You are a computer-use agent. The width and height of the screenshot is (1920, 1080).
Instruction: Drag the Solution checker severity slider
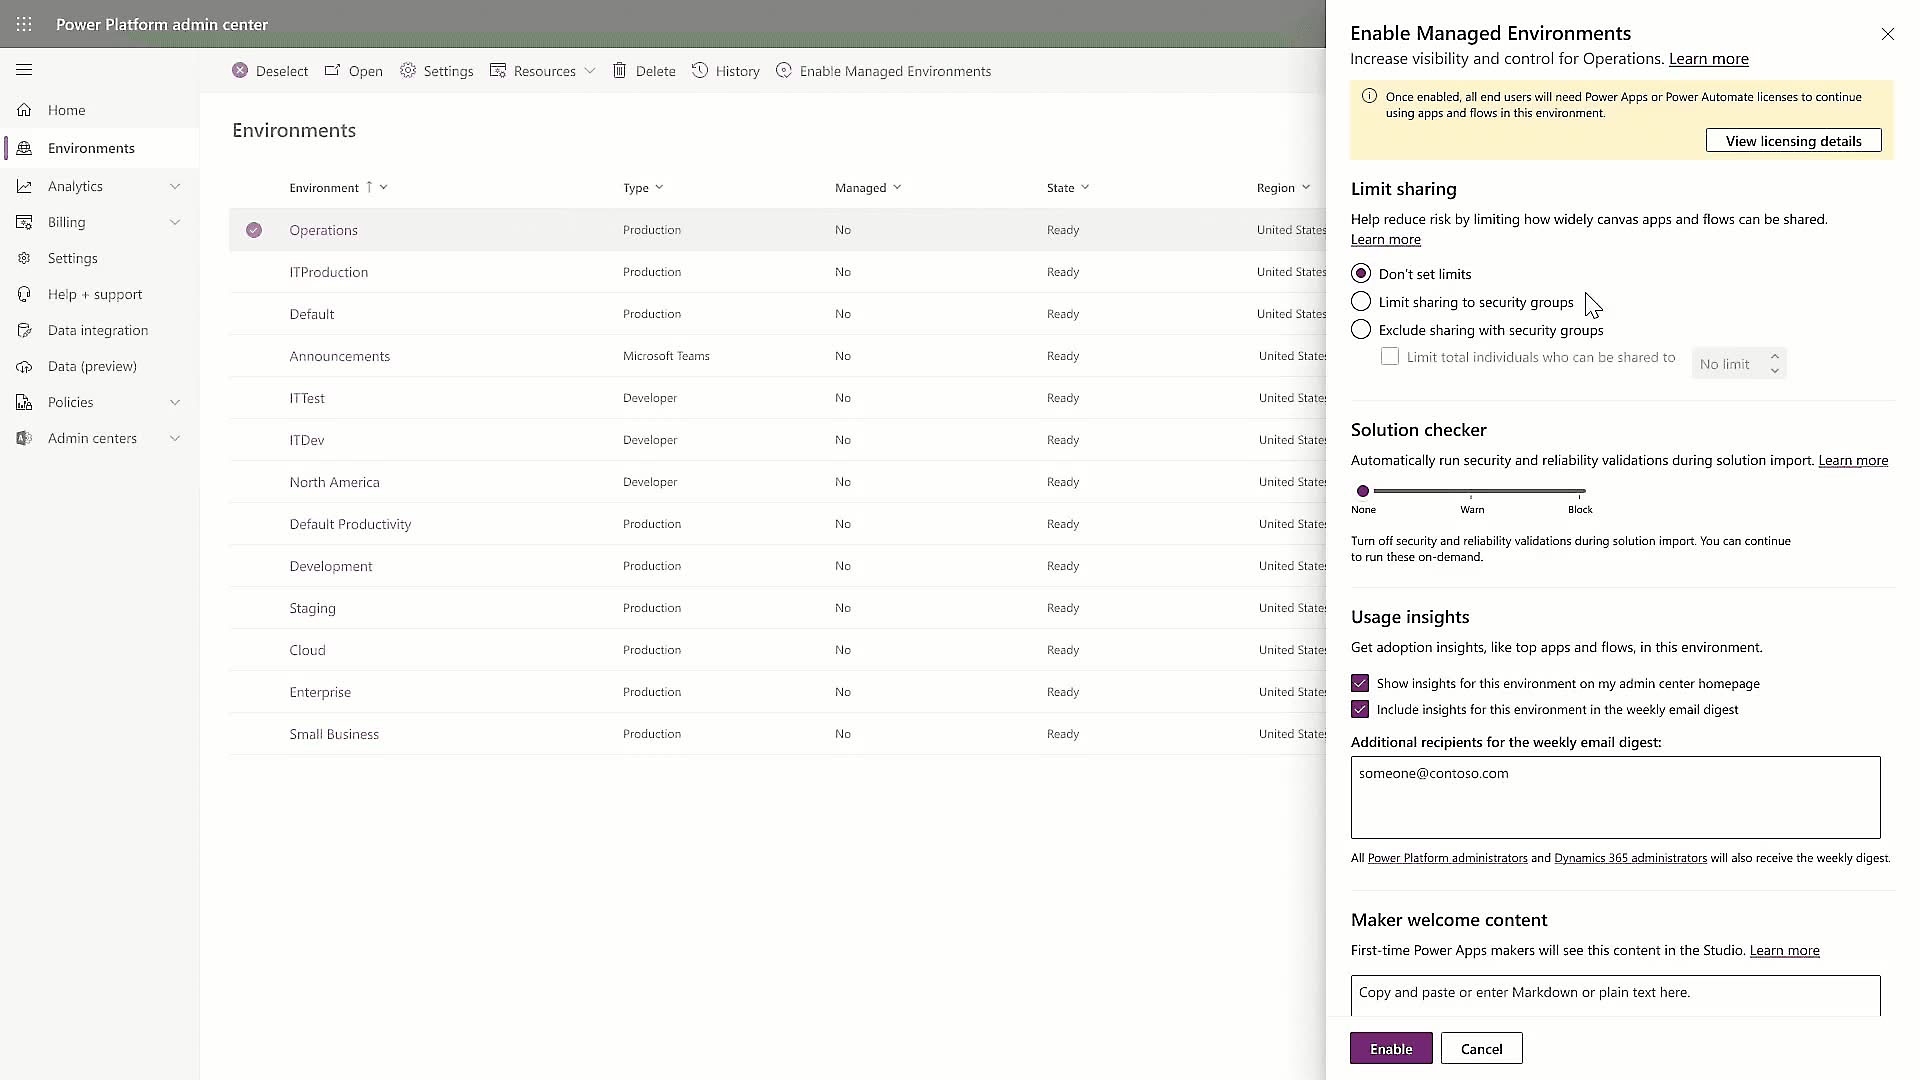click(1364, 489)
